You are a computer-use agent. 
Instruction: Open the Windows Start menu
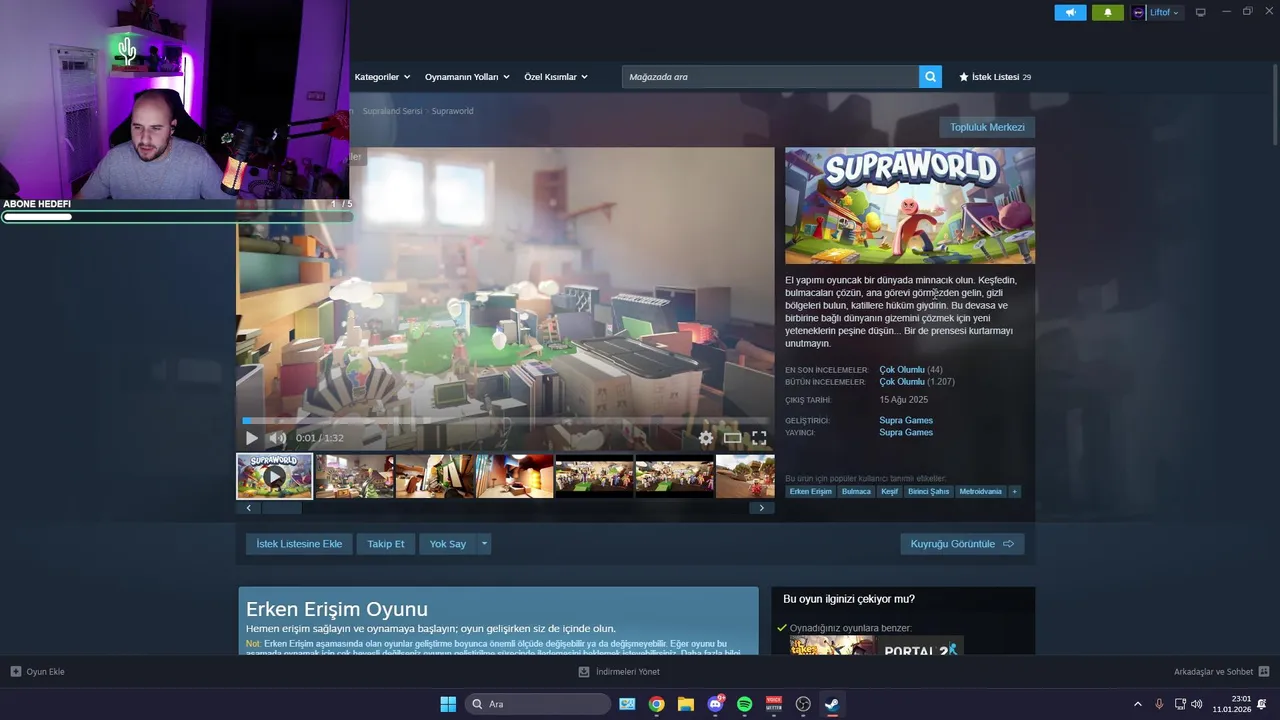tap(448, 704)
